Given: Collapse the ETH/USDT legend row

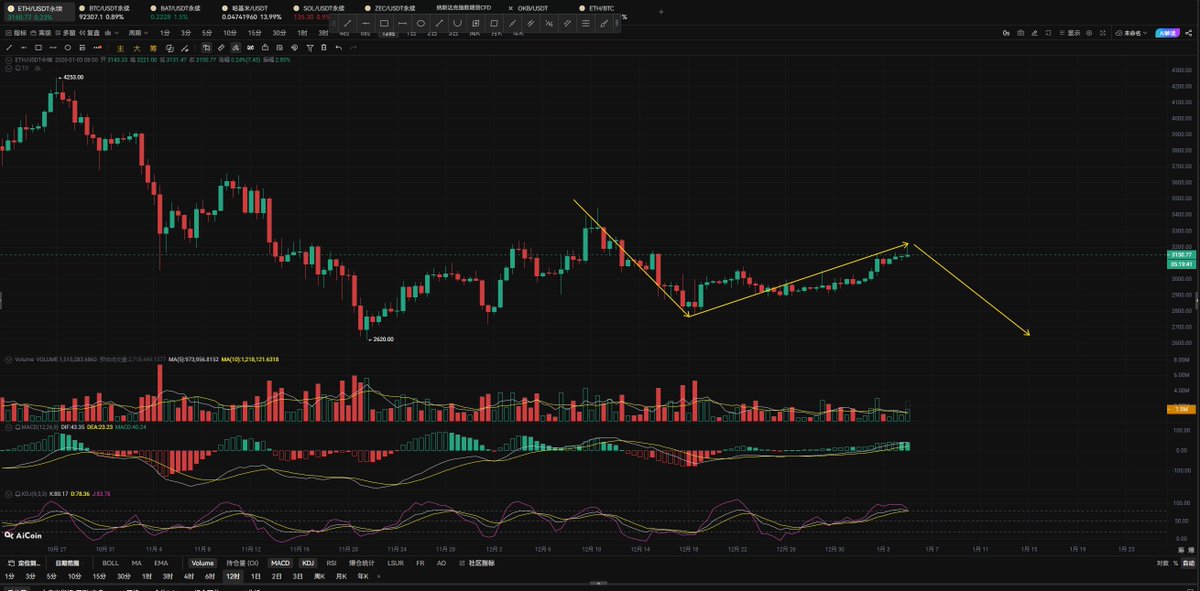Looking at the screenshot, I should pyautogui.click(x=8, y=60).
